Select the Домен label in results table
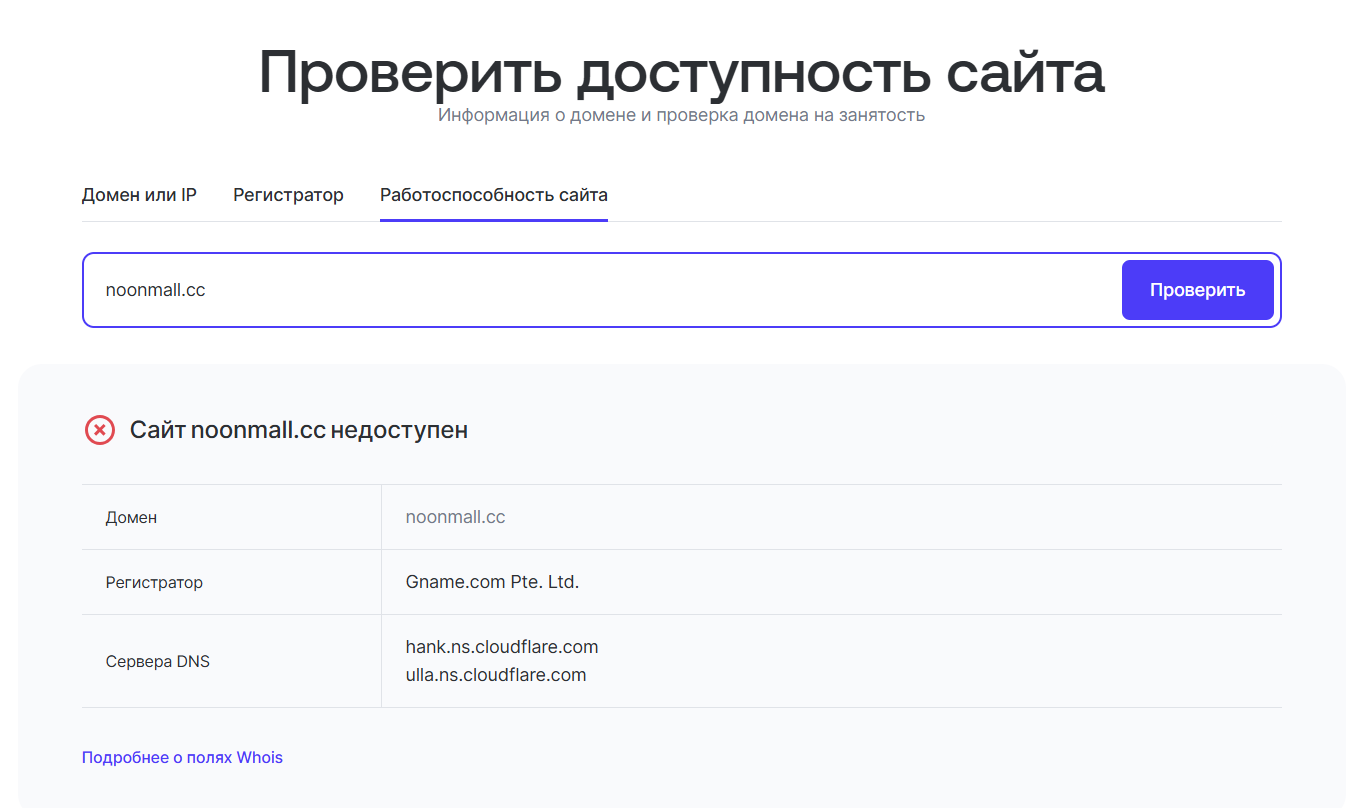The width and height of the screenshot is (1362, 808). click(x=131, y=518)
